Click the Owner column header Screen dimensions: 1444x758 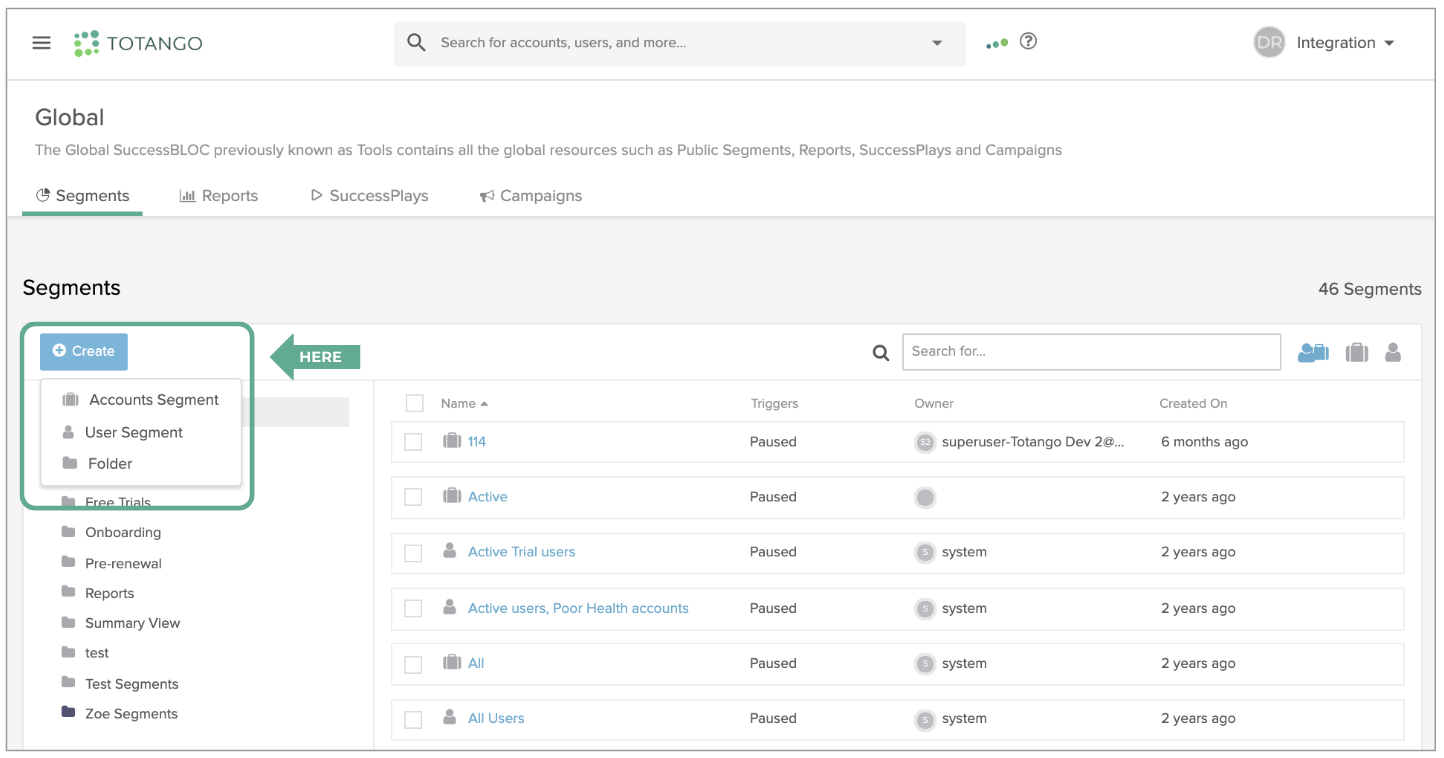click(x=934, y=403)
